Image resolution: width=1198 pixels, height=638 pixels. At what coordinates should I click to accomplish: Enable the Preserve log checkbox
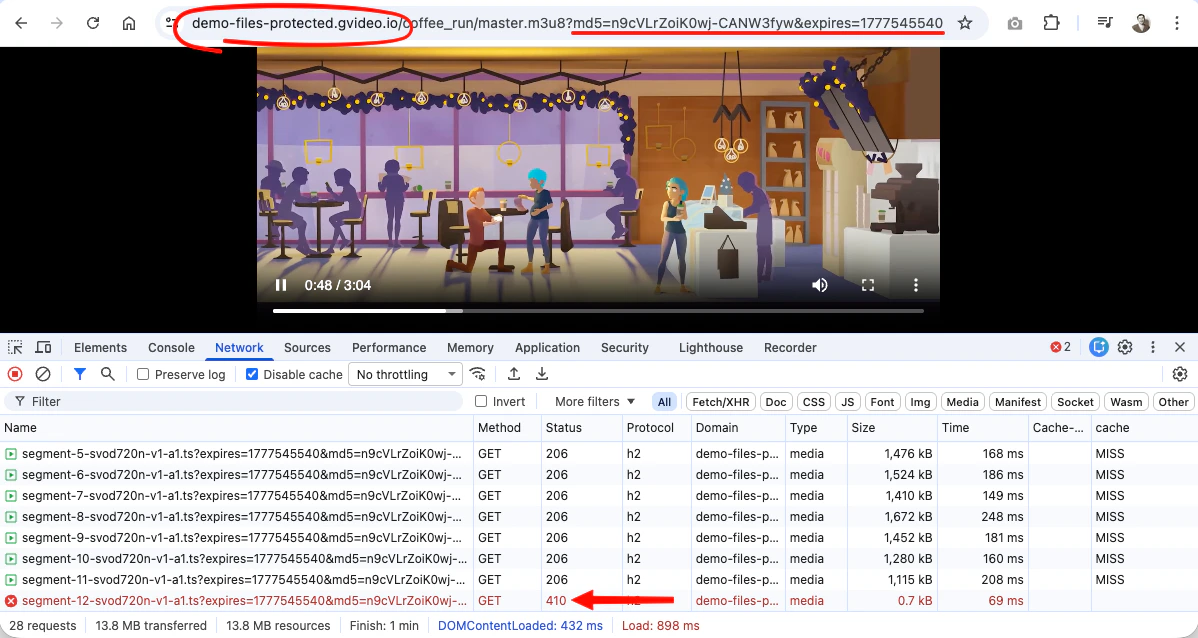[x=142, y=374]
